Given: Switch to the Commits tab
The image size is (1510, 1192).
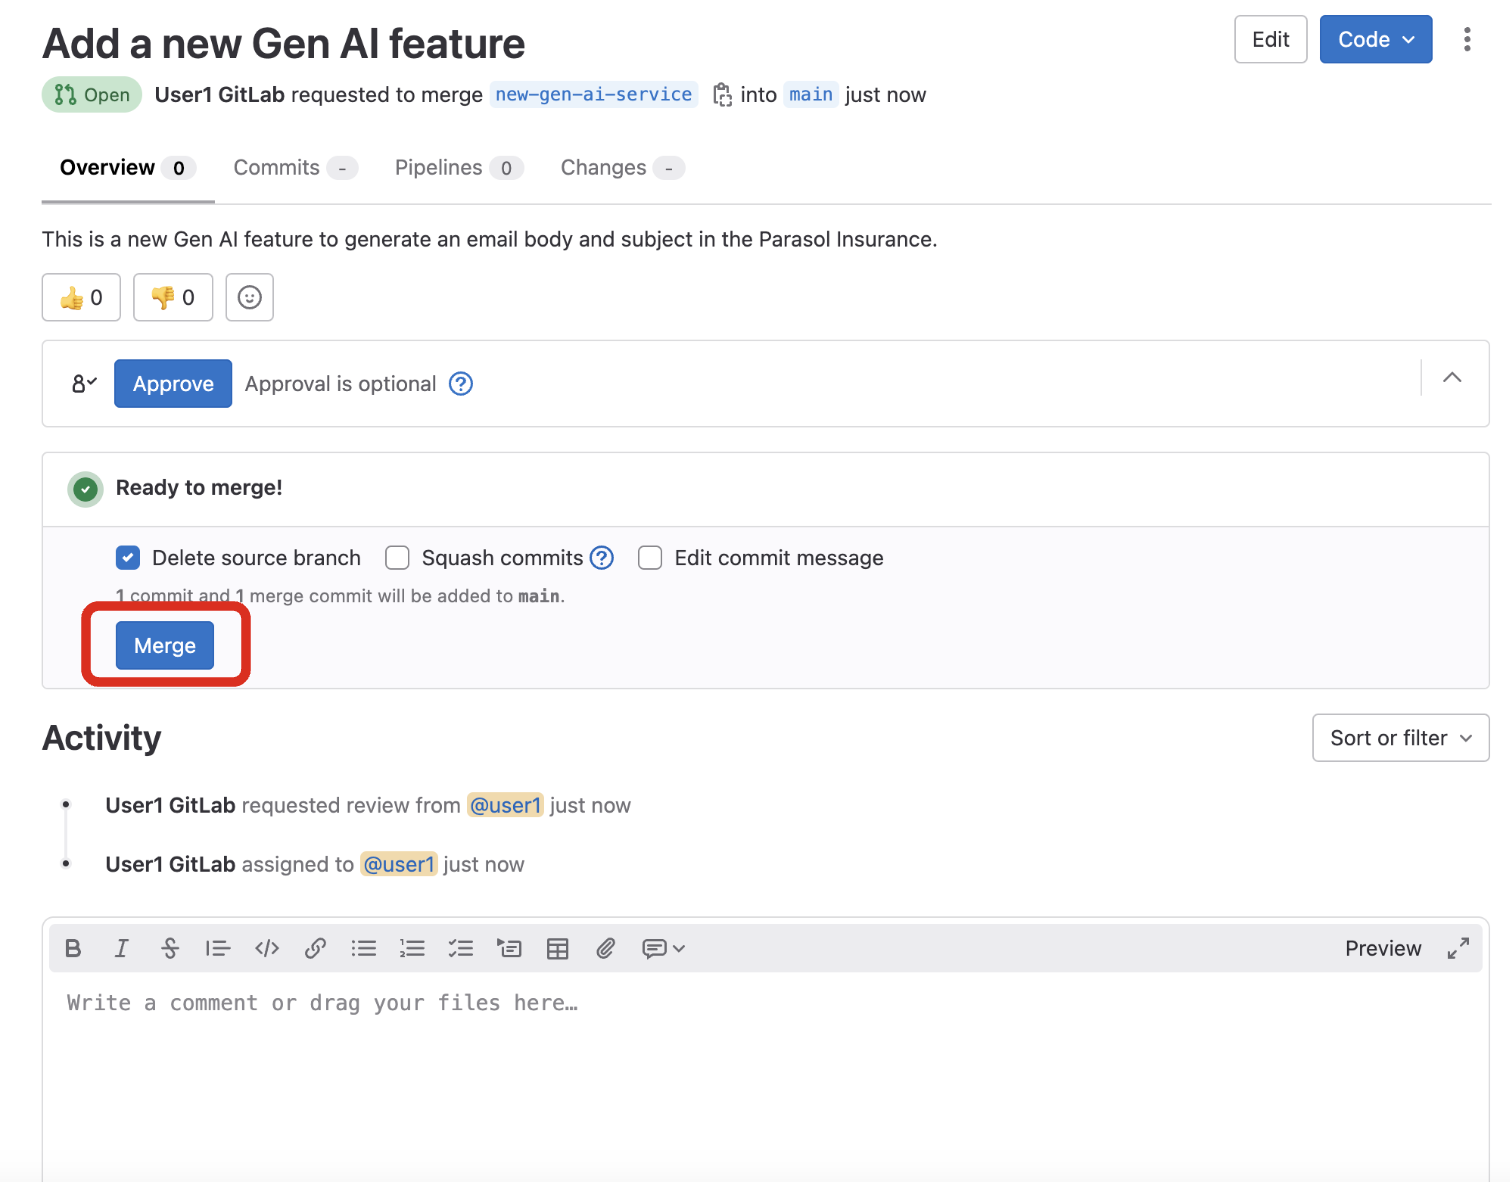Looking at the screenshot, I should coord(277,168).
